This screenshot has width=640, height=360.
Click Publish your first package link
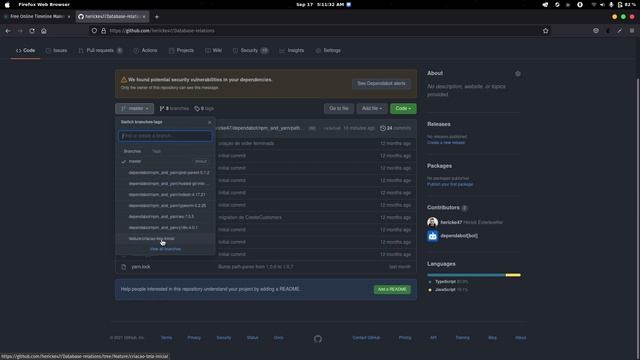(450, 184)
